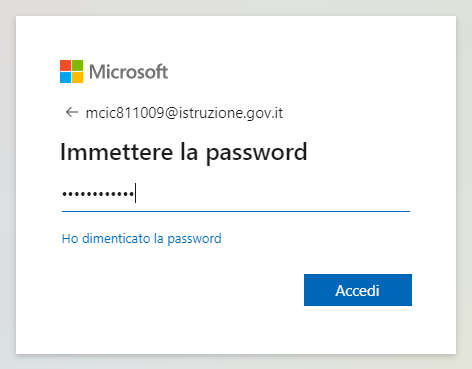The height and width of the screenshot is (369, 472).
Task: Open the Ho dimenticato la password link
Action: click(x=142, y=239)
